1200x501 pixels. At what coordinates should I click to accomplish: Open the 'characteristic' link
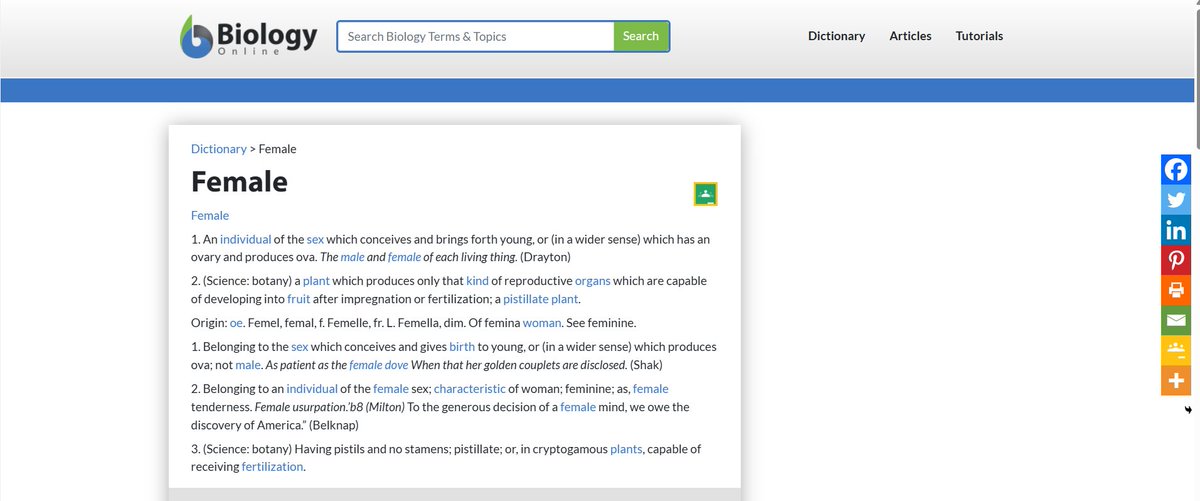(470, 389)
